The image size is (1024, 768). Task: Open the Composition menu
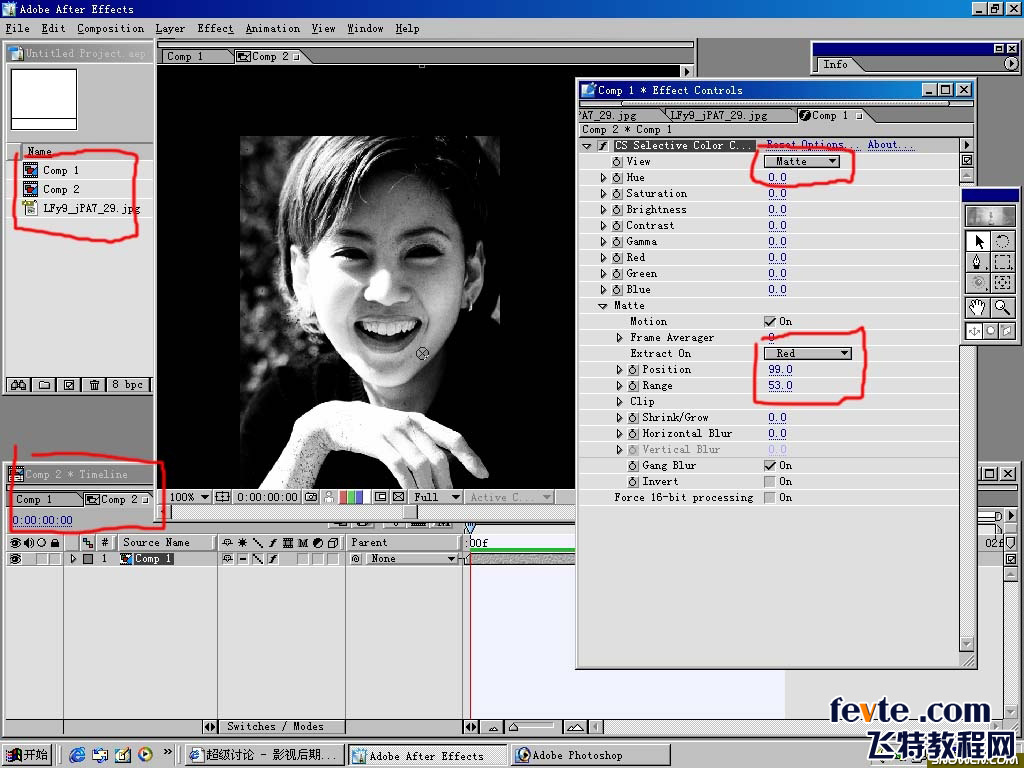(110, 29)
